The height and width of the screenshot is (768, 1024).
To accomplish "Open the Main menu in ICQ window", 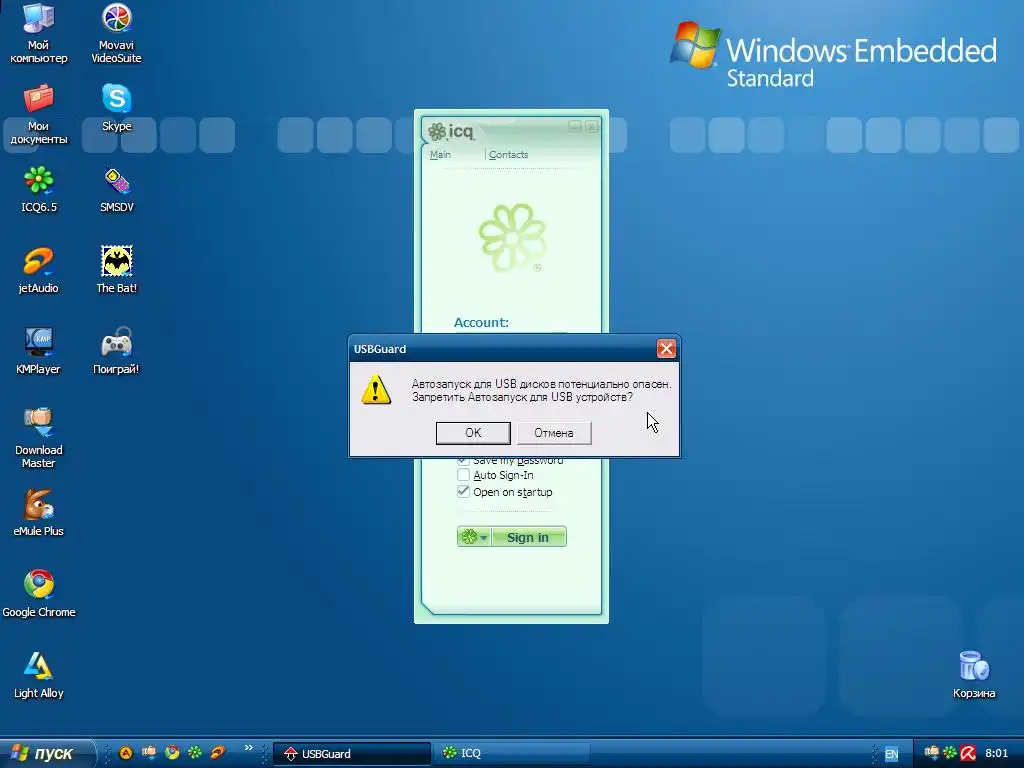I will coord(440,155).
